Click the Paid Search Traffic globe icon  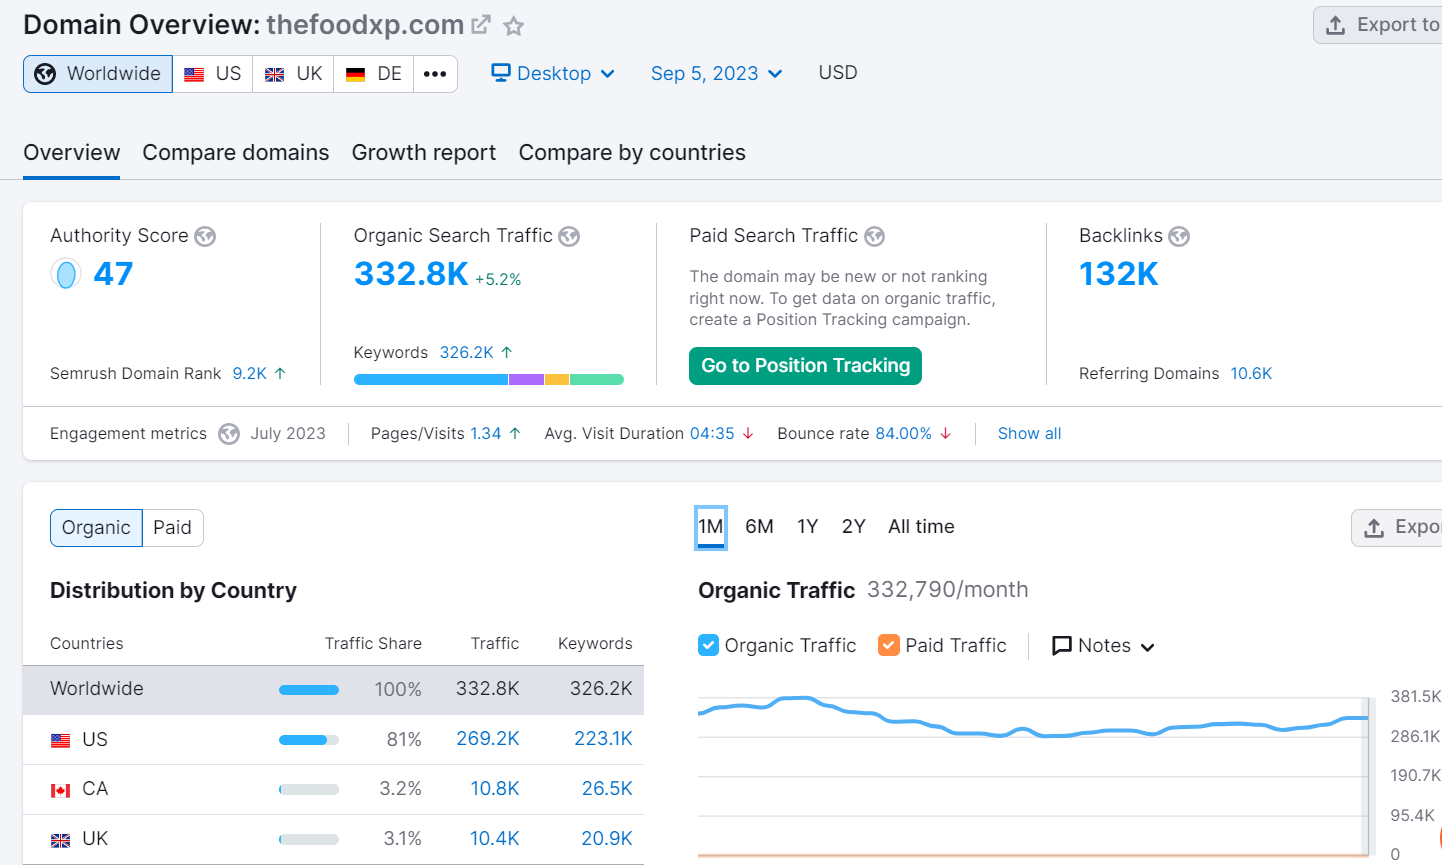point(875,236)
